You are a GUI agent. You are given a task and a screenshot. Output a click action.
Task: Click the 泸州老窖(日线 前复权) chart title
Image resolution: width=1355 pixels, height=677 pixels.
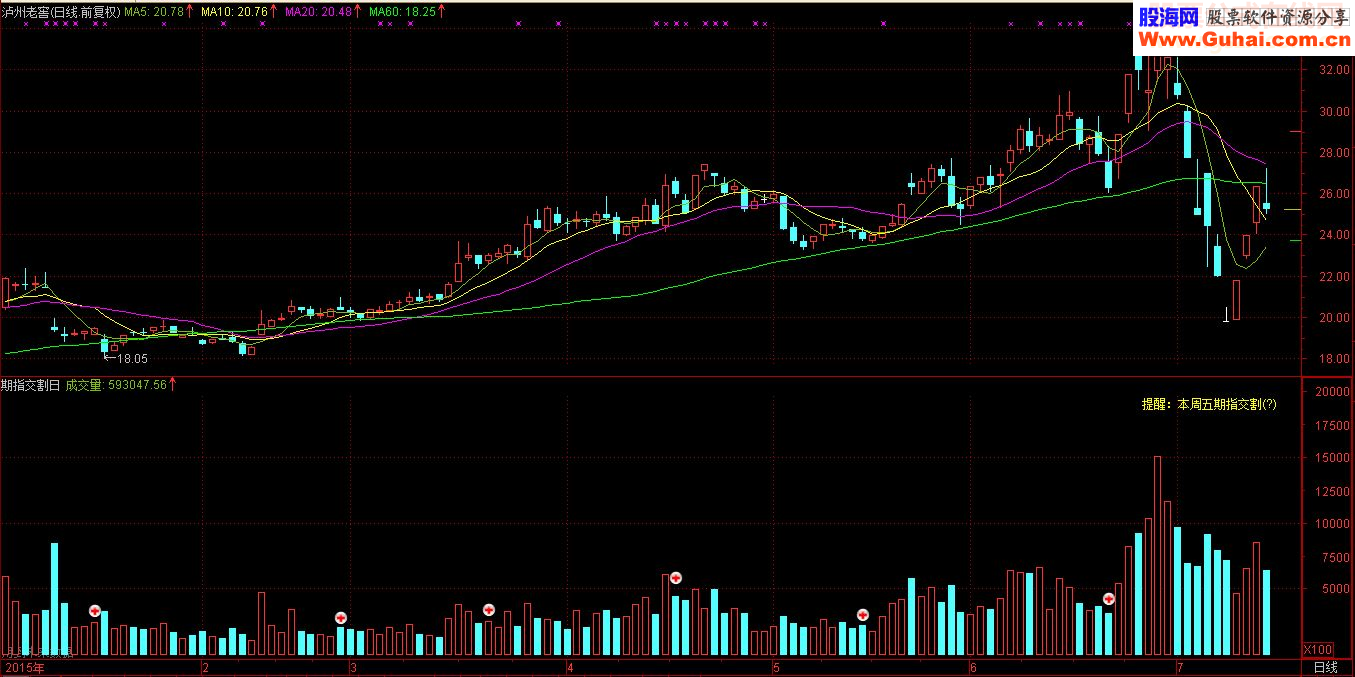pos(60,12)
